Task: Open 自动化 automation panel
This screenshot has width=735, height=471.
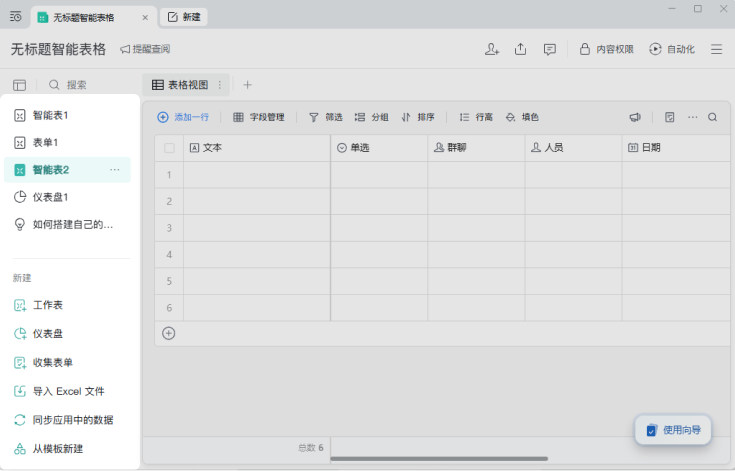Action: [671, 49]
